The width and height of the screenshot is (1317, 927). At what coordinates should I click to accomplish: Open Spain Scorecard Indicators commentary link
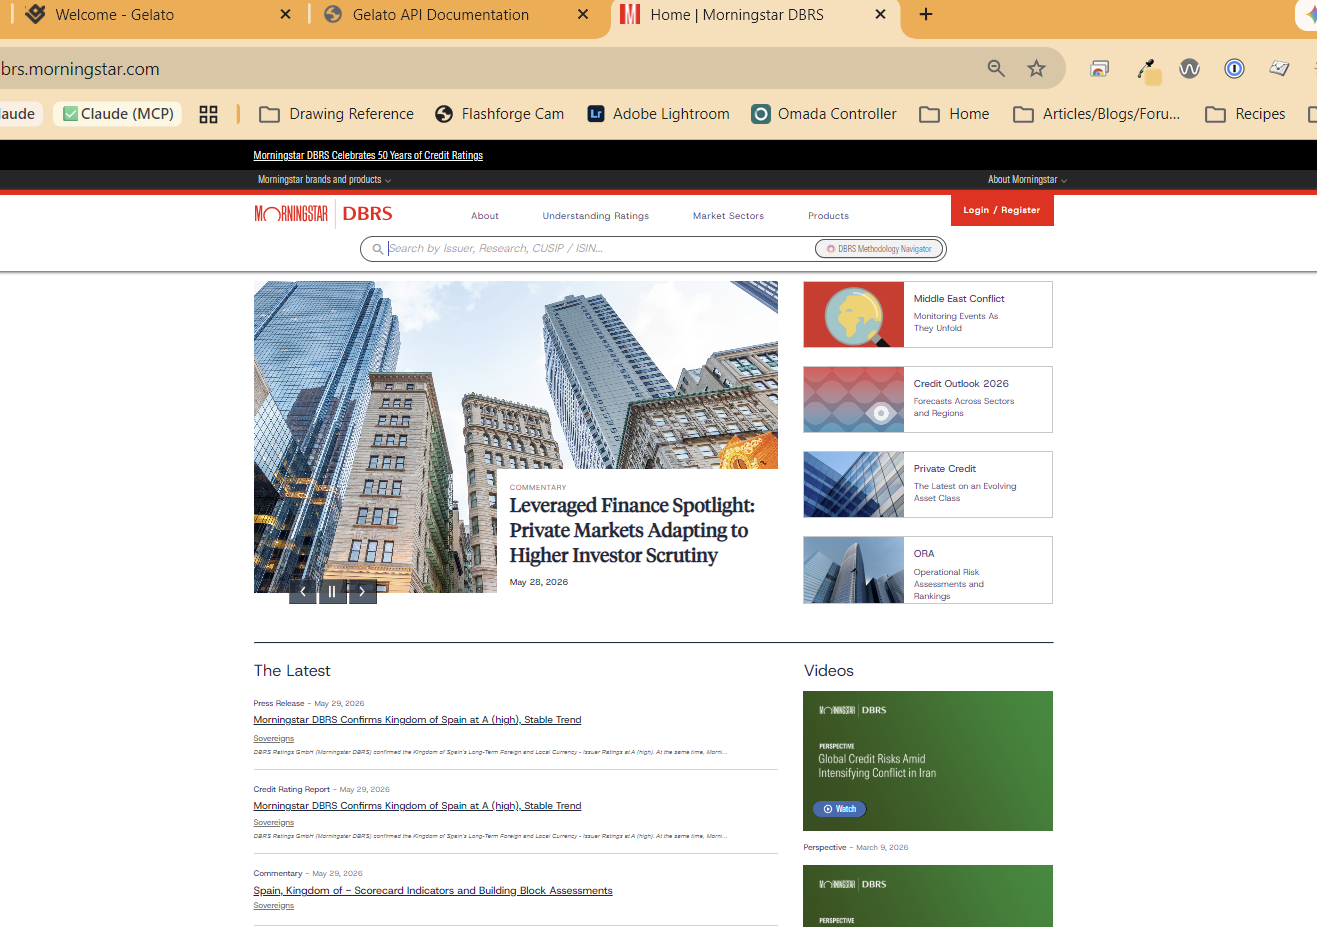pos(433,891)
